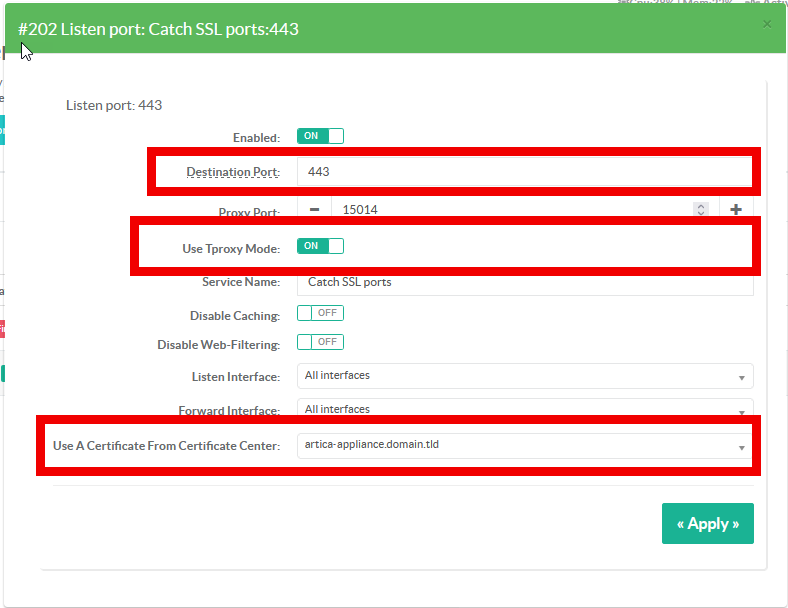Focus the Destination Port field
The image size is (788, 608).
pos(525,172)
